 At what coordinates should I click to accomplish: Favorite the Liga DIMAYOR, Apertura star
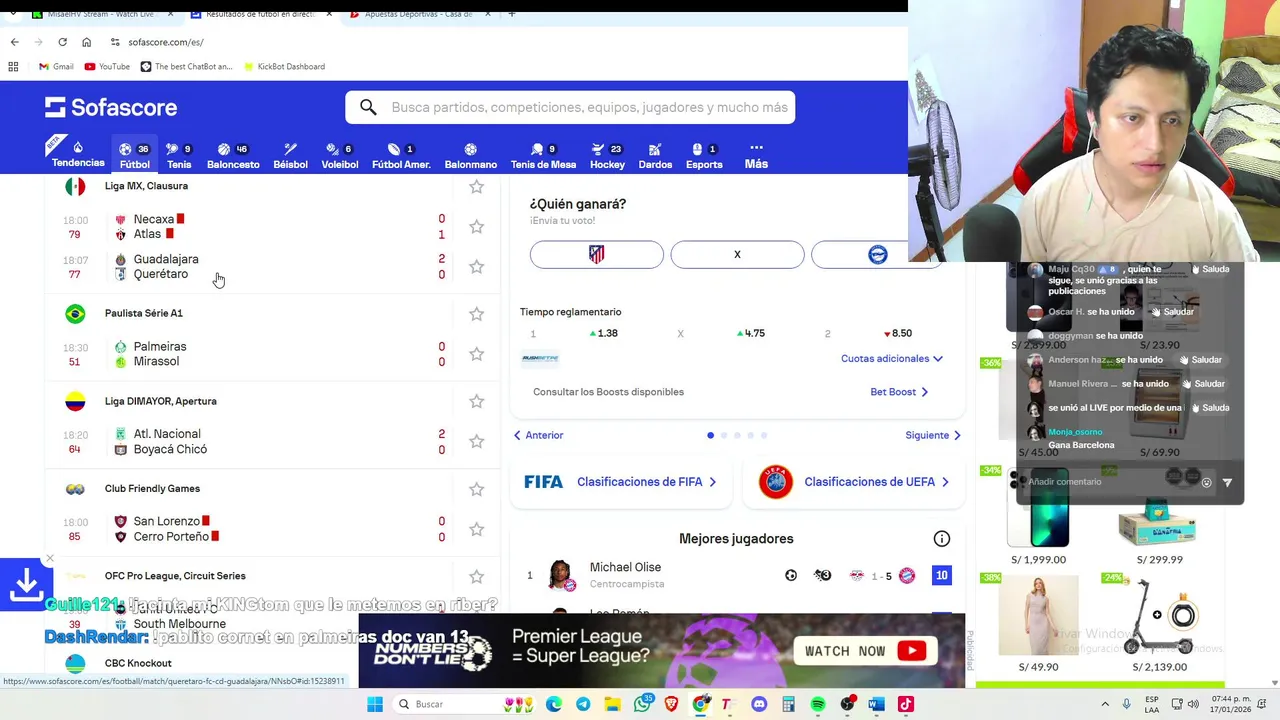tap(476, 401)
